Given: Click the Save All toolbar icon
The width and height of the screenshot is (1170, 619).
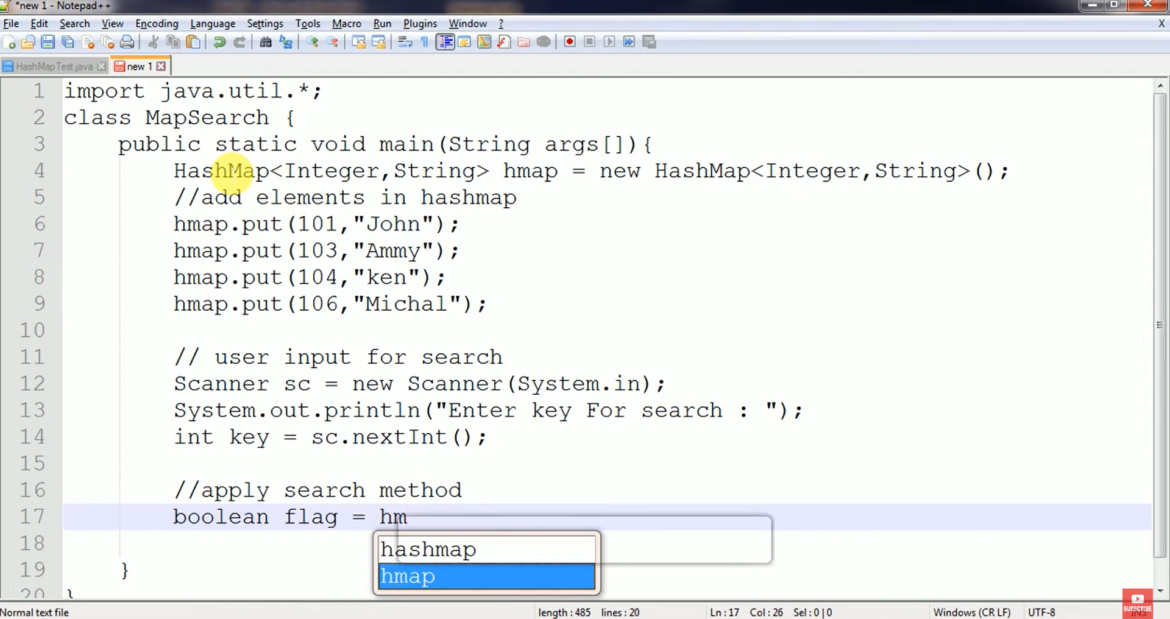Looking at the screenshot, I should (68, 42).
